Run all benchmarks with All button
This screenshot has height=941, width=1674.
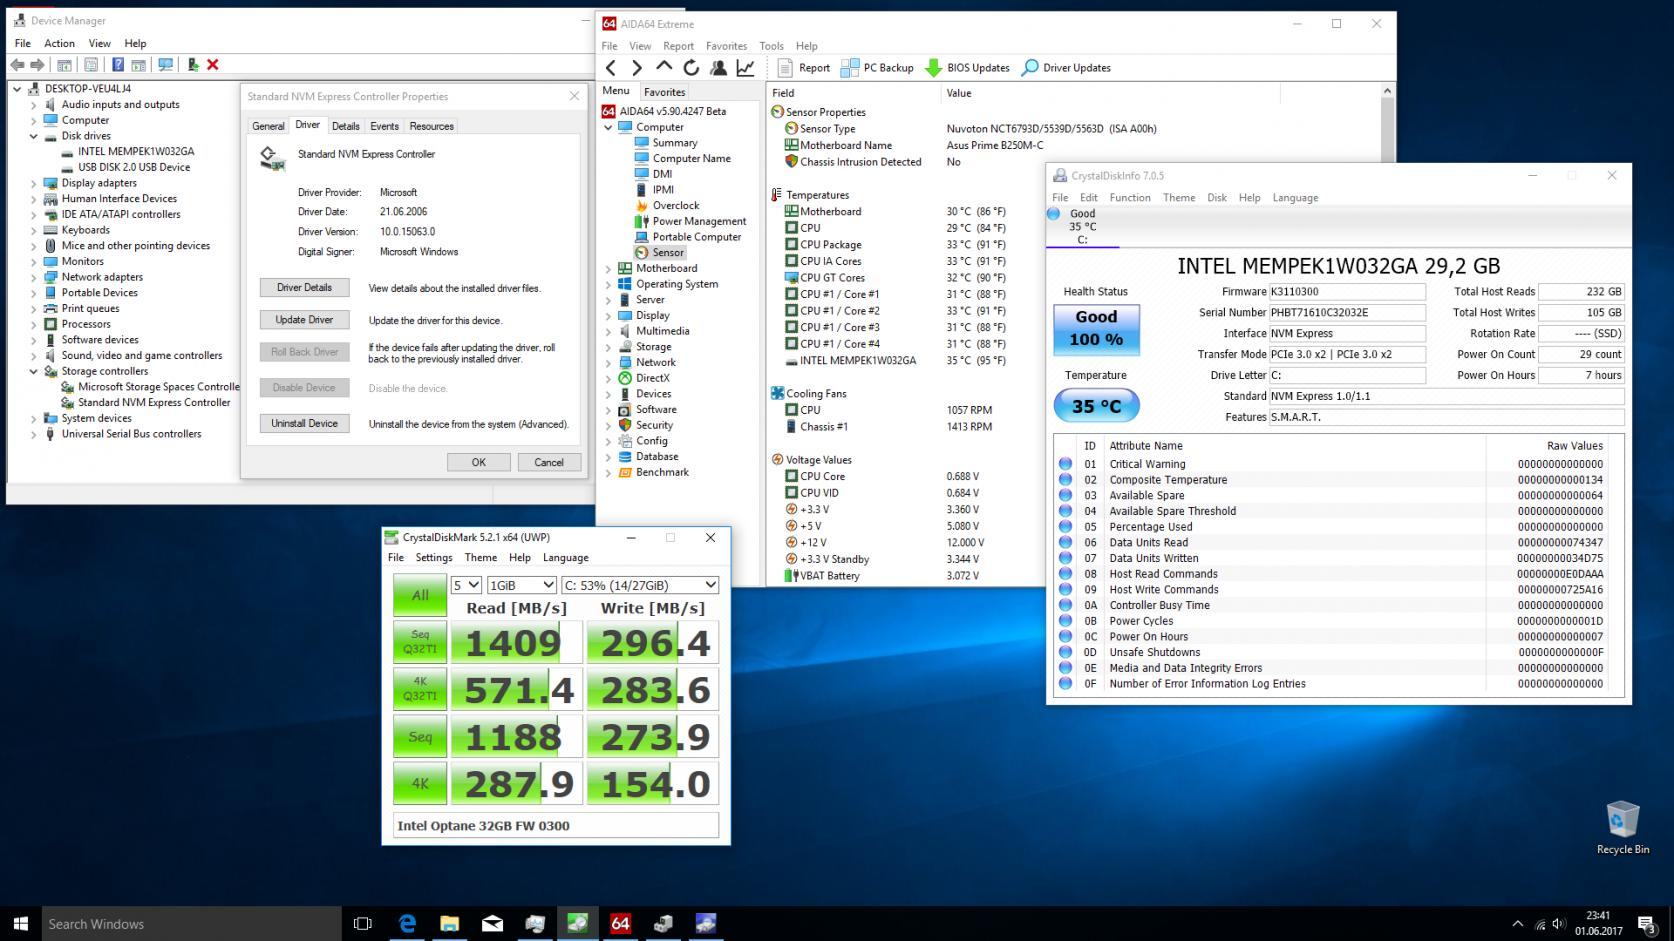pyautogui.click(x=420, y=595)
